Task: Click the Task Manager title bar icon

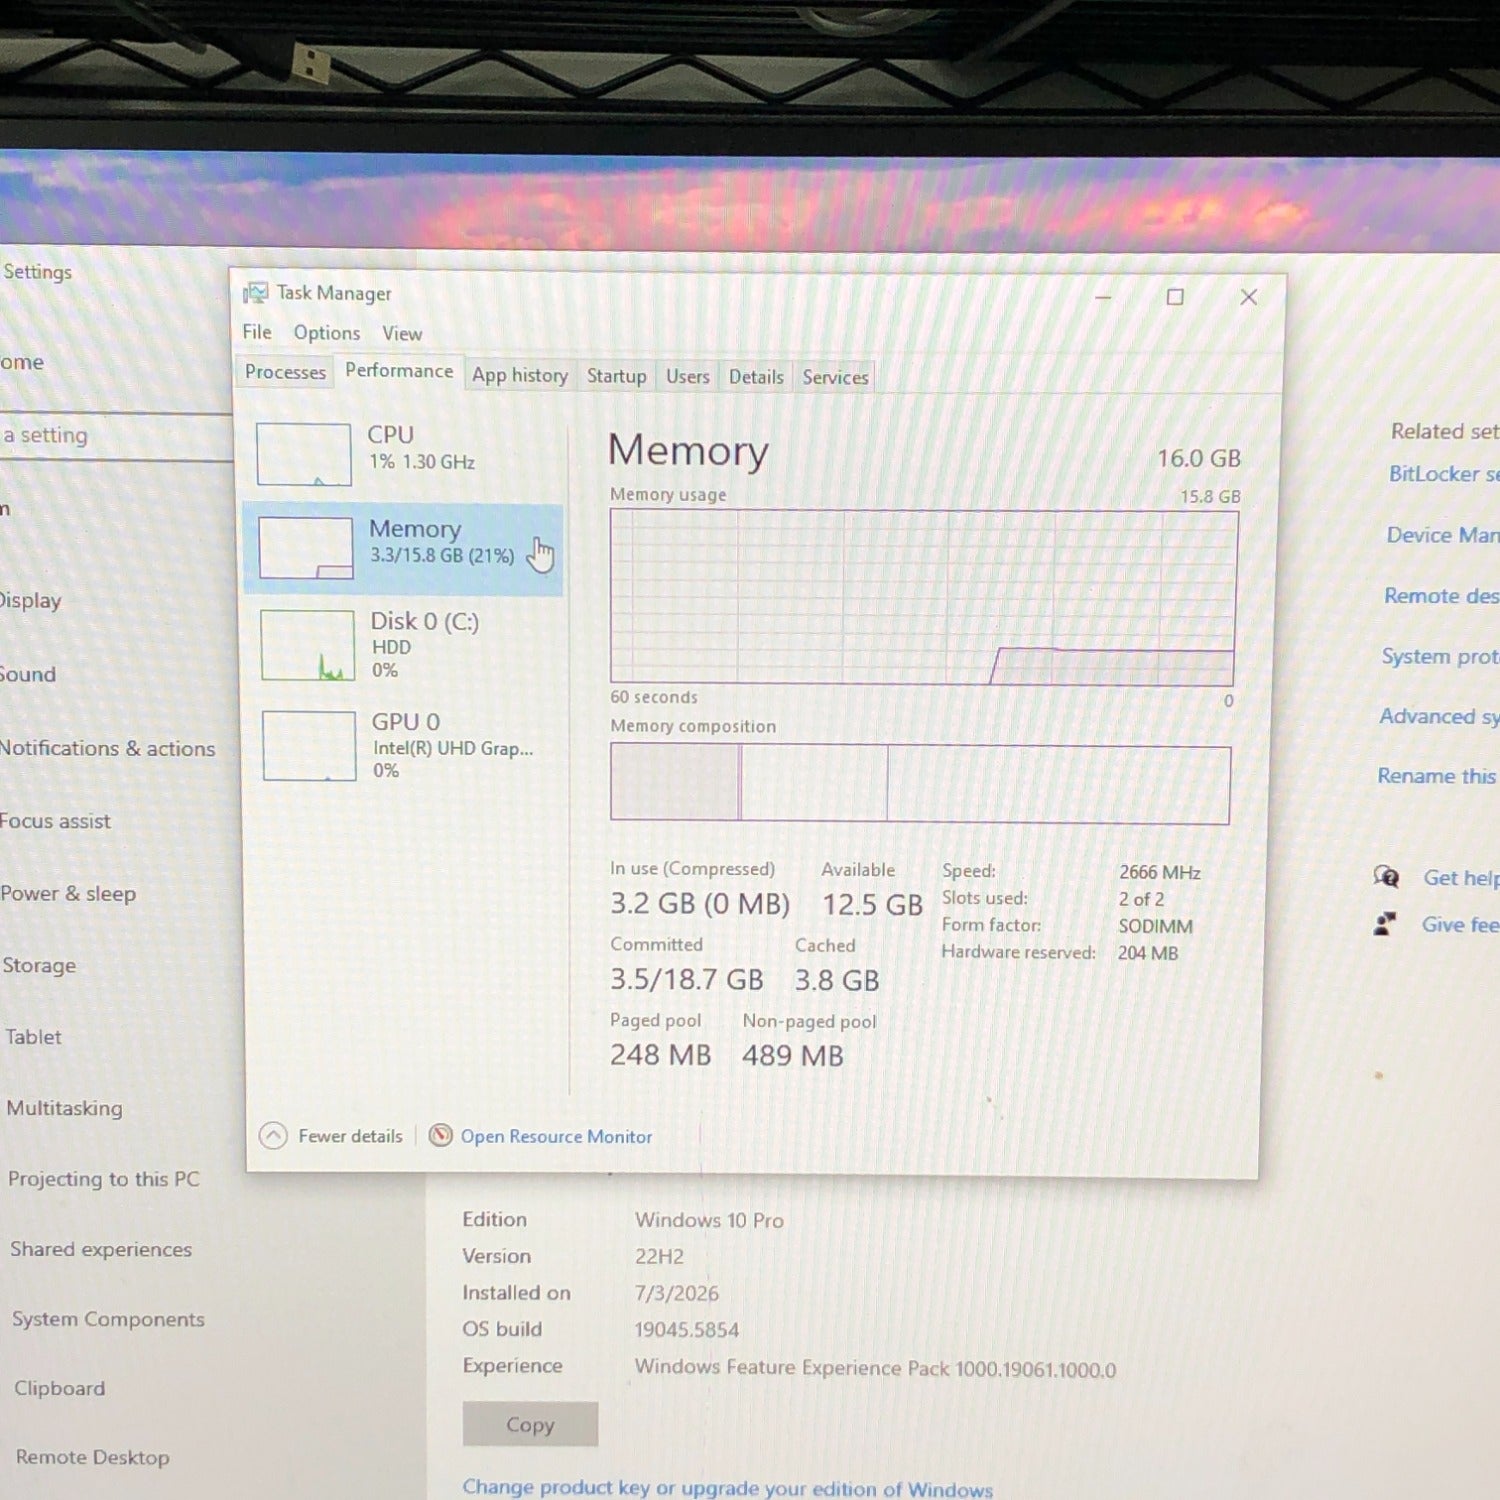Action: tap(256, 293)
